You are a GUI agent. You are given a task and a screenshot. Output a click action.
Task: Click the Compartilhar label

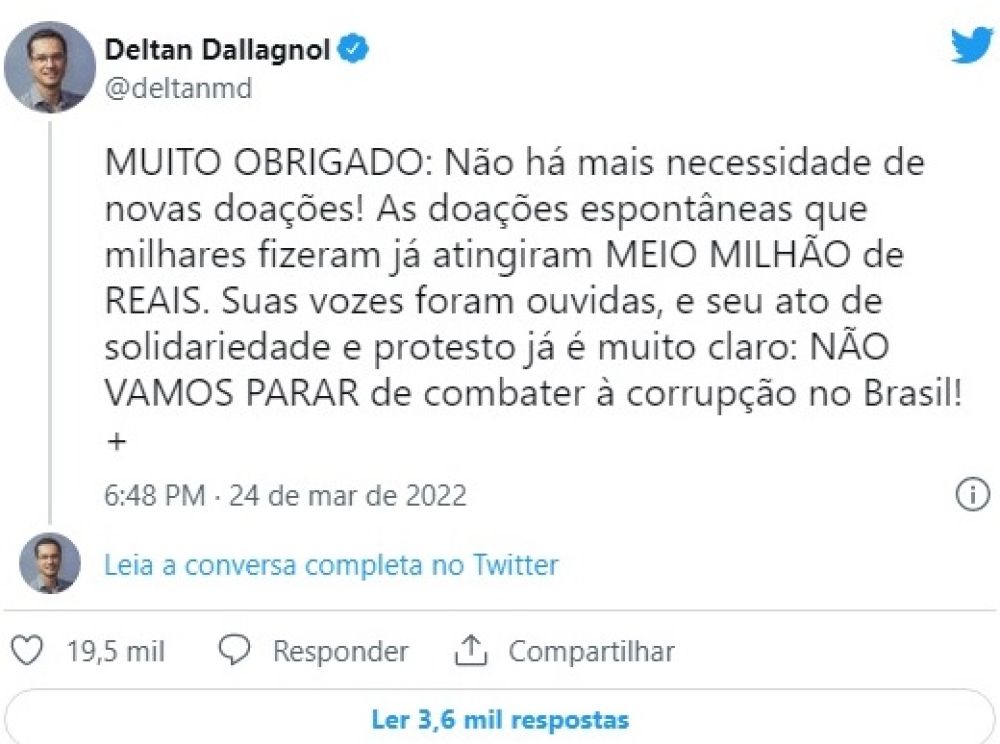click(591, 652)
